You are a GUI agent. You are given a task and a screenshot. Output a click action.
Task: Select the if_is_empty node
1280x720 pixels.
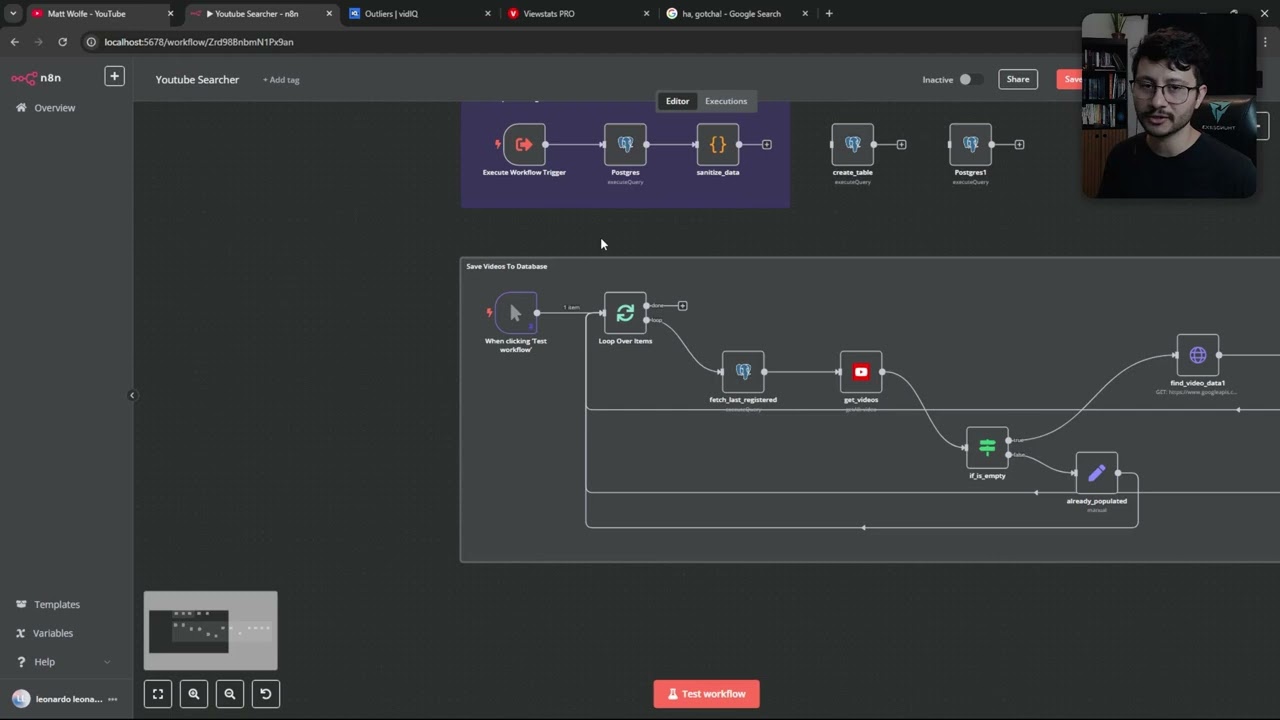pos(987,447)
